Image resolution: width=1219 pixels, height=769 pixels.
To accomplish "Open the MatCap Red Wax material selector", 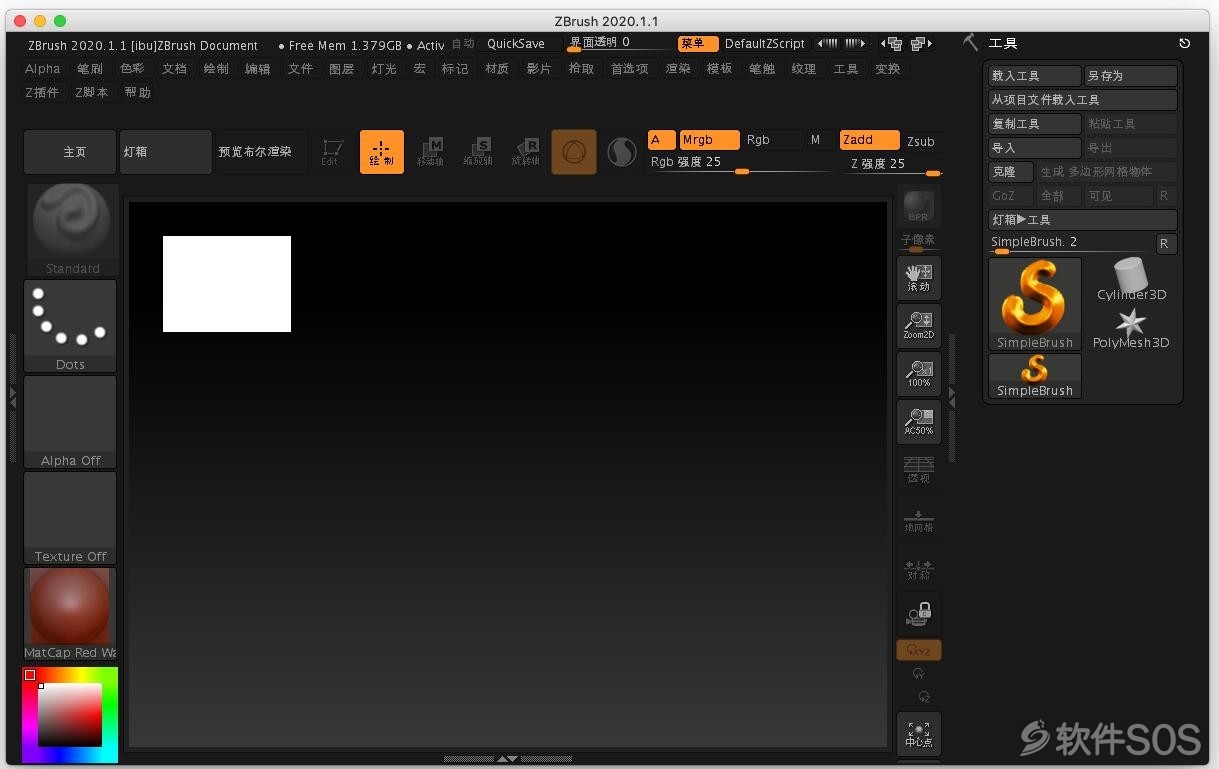I will click(70, 614).
